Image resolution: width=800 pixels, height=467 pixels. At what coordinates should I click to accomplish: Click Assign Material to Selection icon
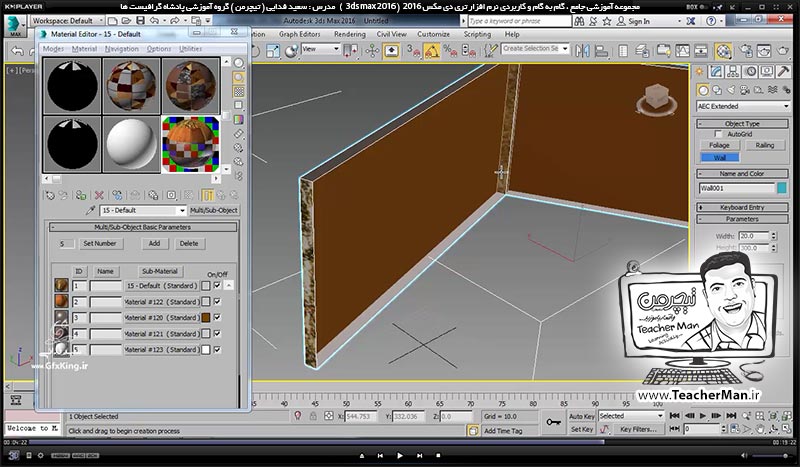(x=81, y=195)
